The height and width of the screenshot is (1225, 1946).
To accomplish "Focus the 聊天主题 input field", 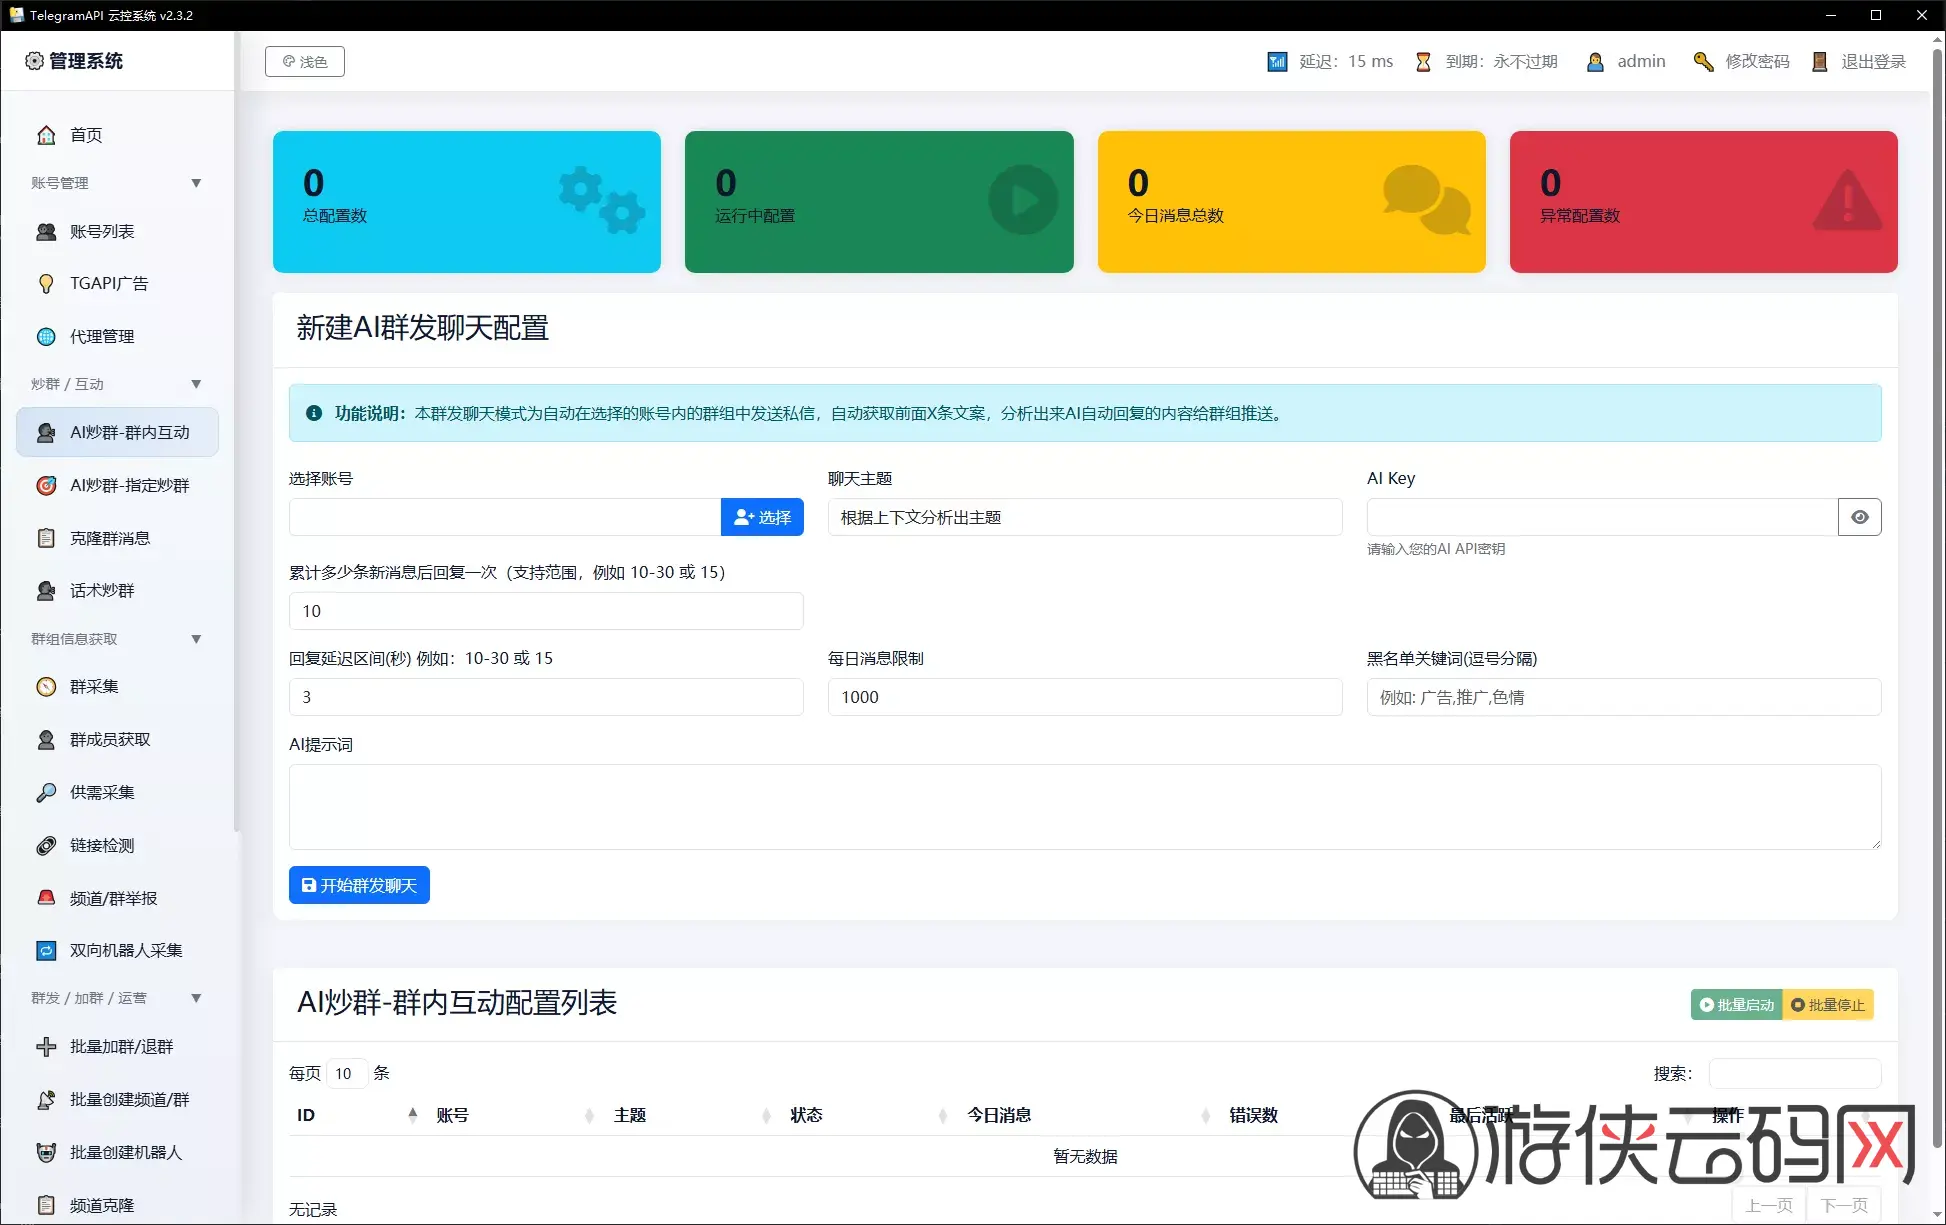I will point(1085,517).
